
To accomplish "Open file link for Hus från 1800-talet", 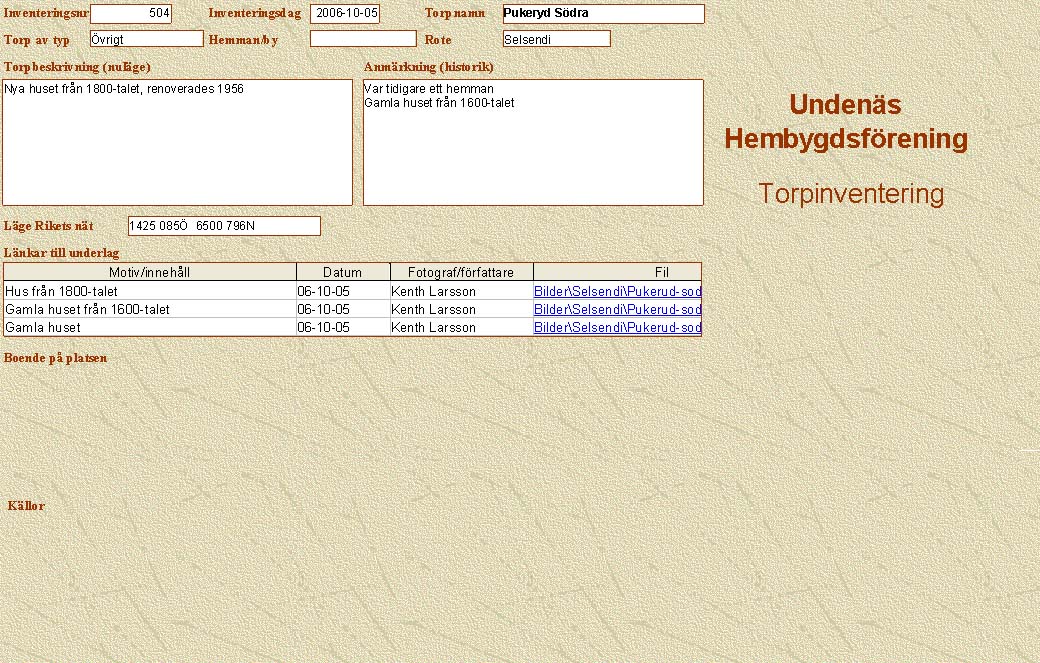I will pyautogui.click(x=617, y=291).
